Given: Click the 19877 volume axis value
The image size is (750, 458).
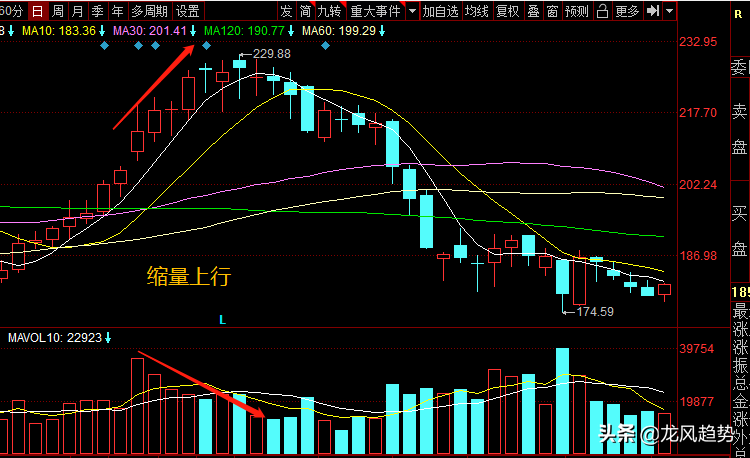Looking at the screenshot, I should [697, 402].
